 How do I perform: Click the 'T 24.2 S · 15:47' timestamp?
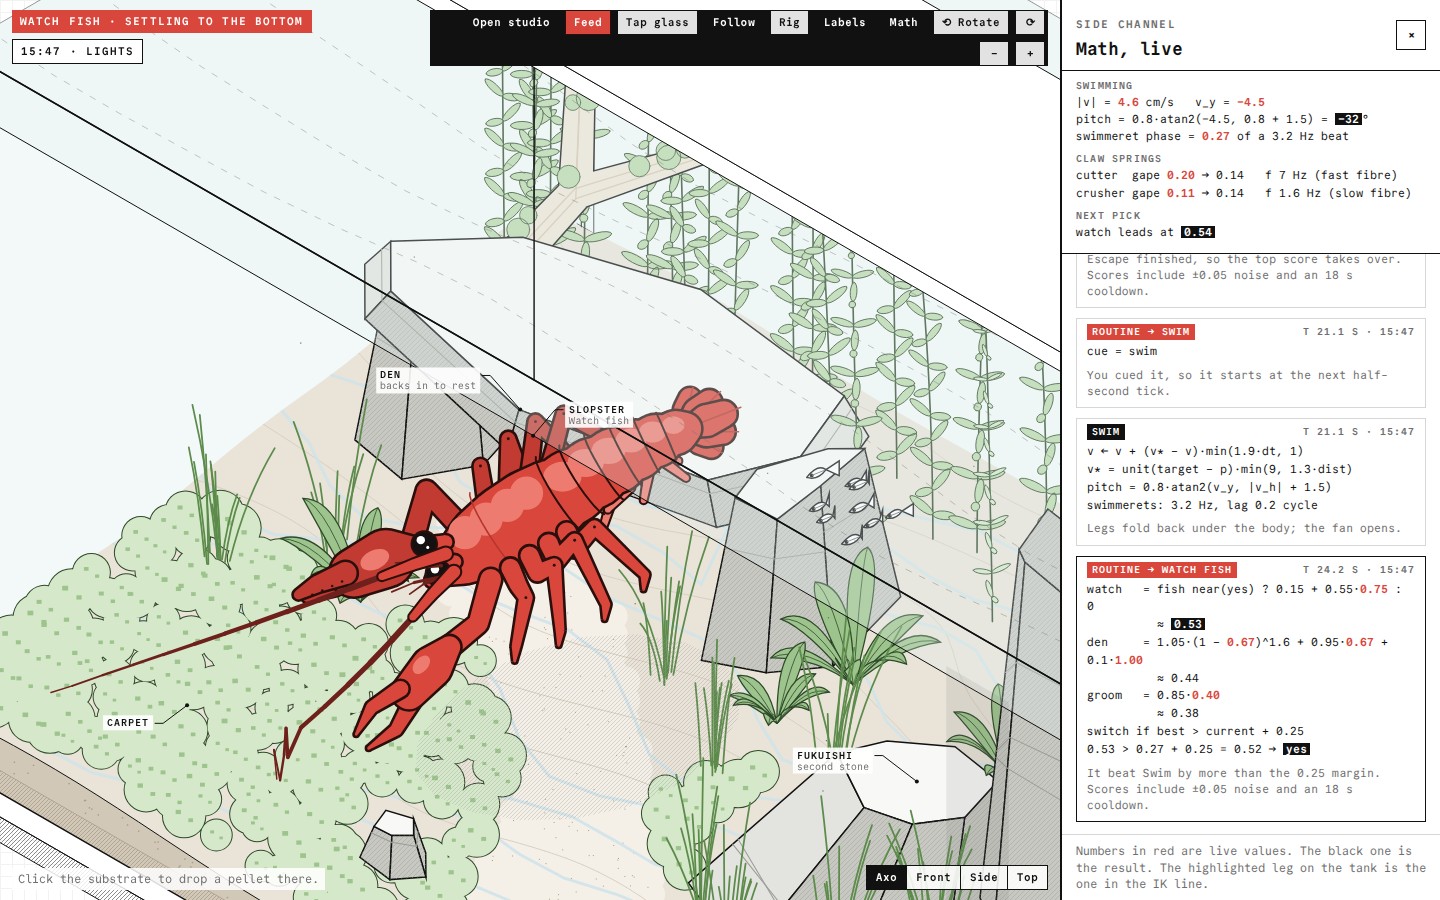pyautogui.click(x=1358, y=570)
